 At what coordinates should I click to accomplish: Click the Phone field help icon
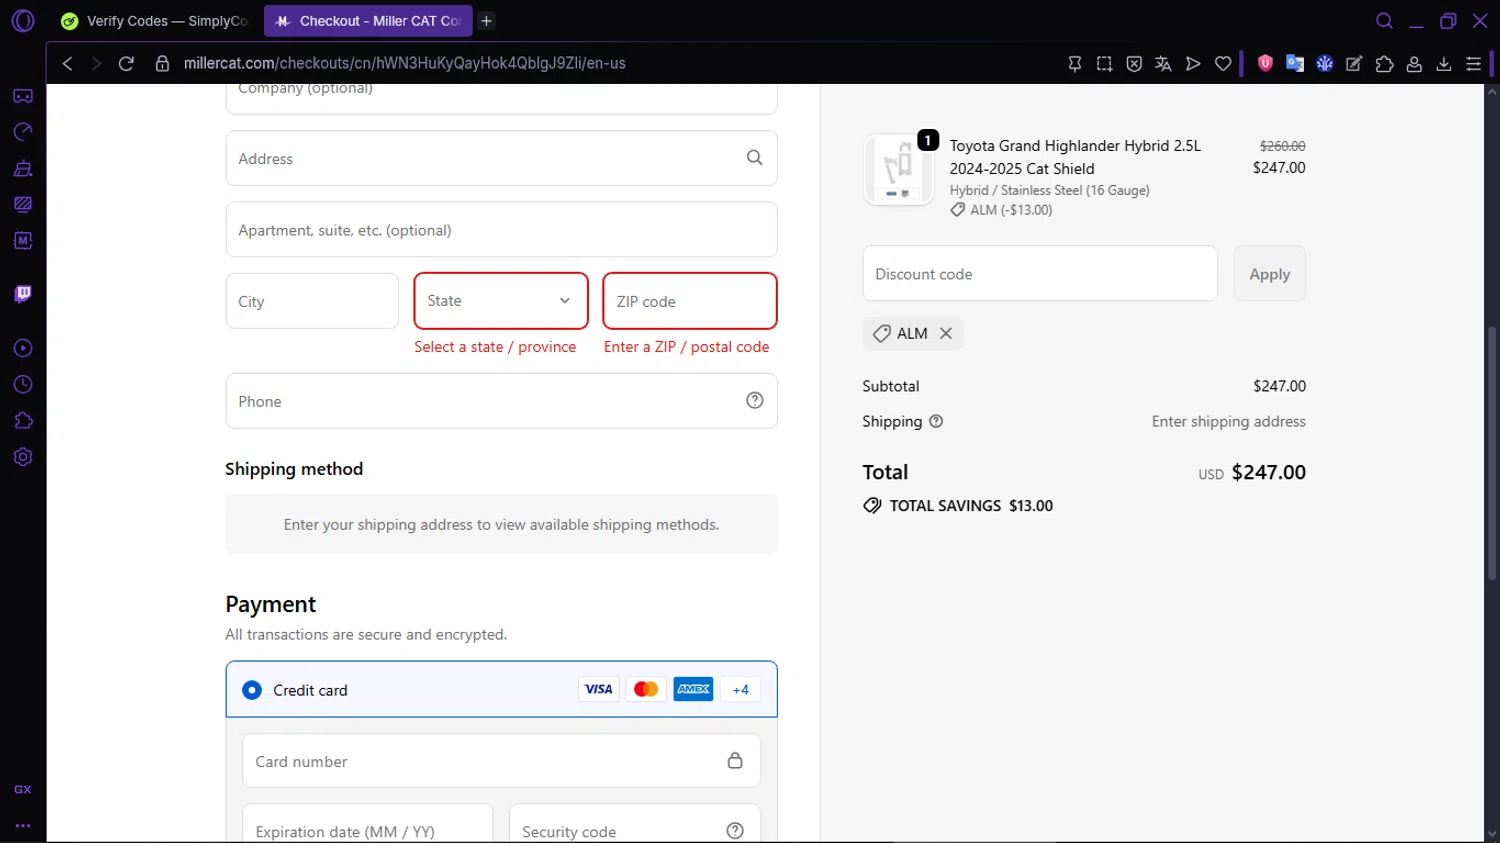(755, 400)
